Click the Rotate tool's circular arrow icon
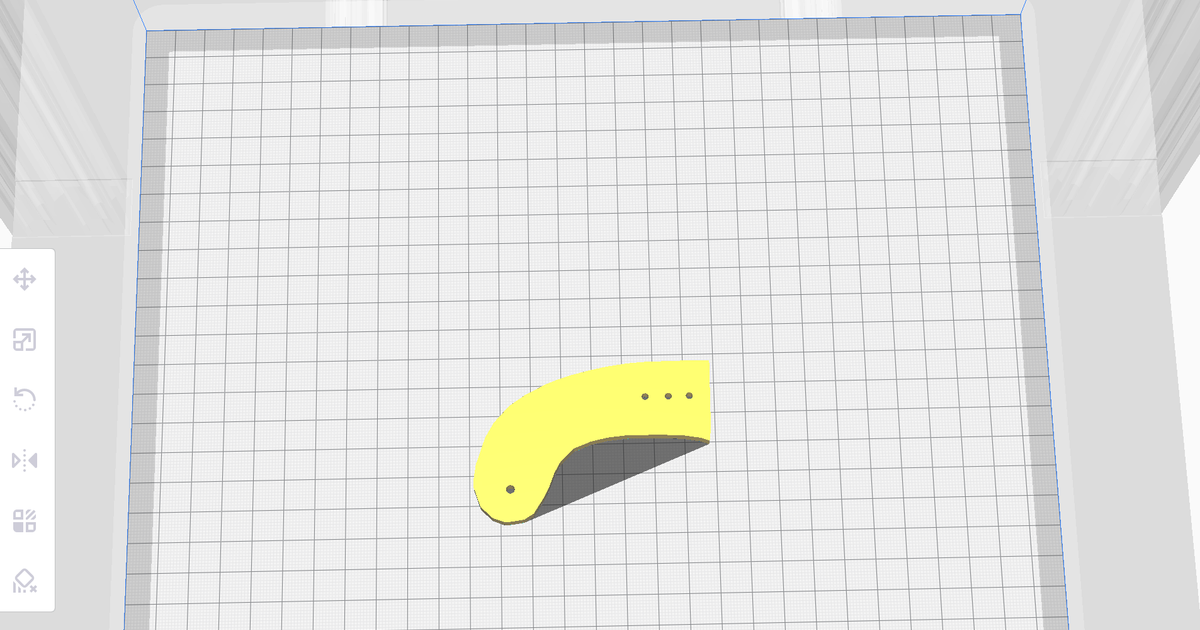 [24, 400]
